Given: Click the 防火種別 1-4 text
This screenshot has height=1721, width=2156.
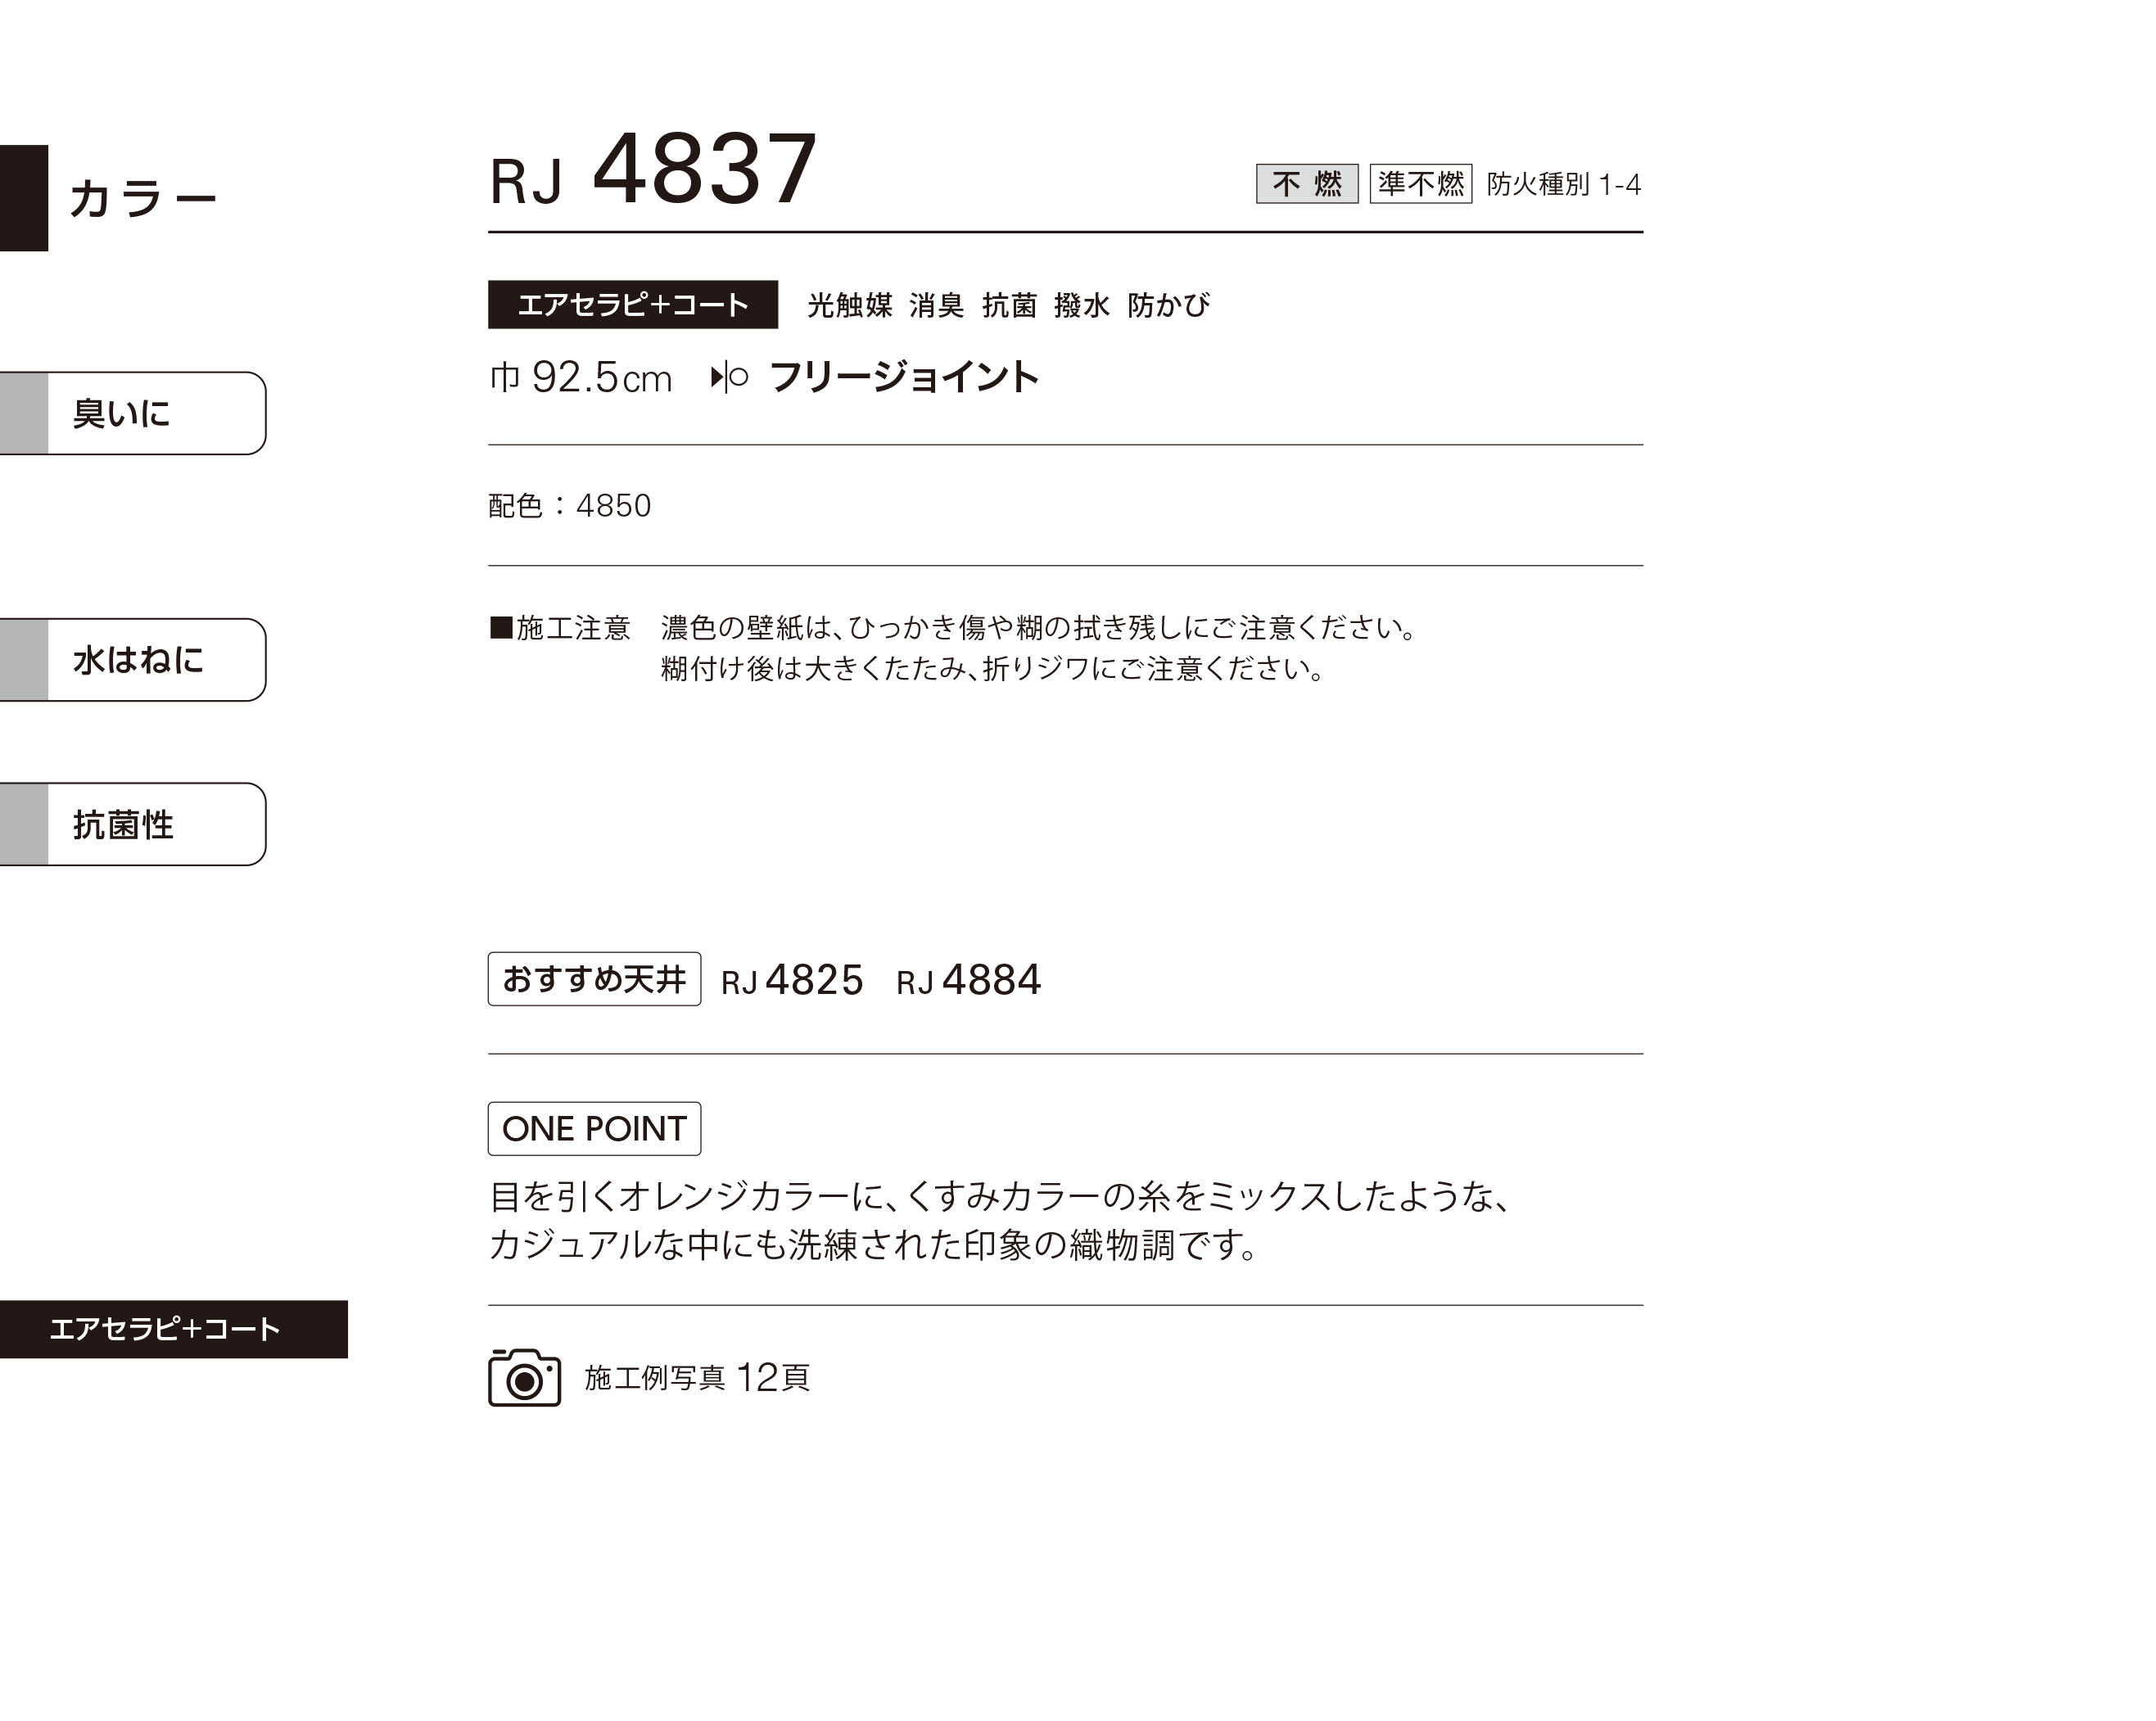Looking at the screenshot, I should [1563, 184].
